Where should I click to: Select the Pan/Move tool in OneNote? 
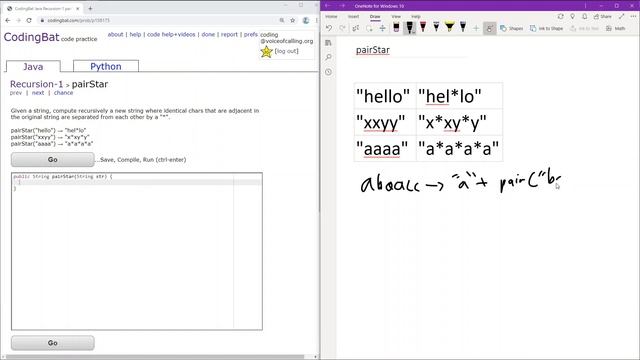tap(382, 28)
